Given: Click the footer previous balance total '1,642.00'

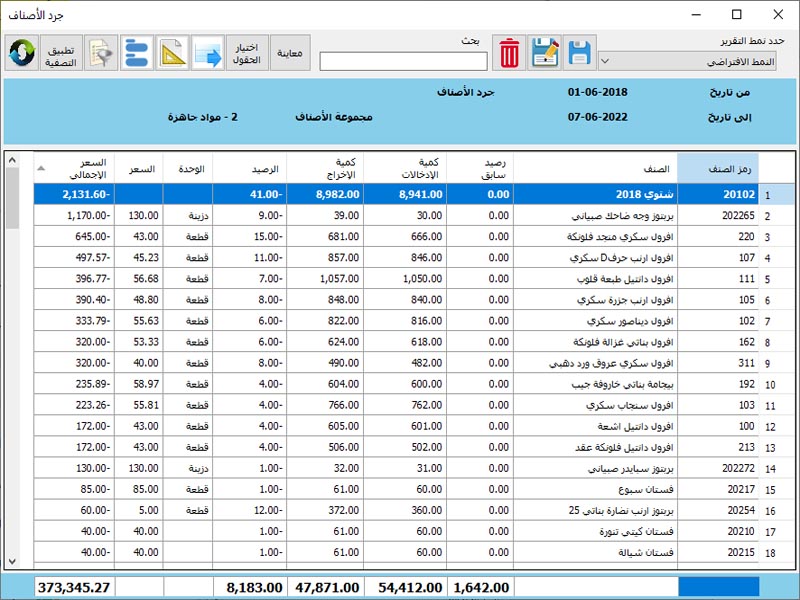Looking at the screenshot, I should click(x=481, y=587).
